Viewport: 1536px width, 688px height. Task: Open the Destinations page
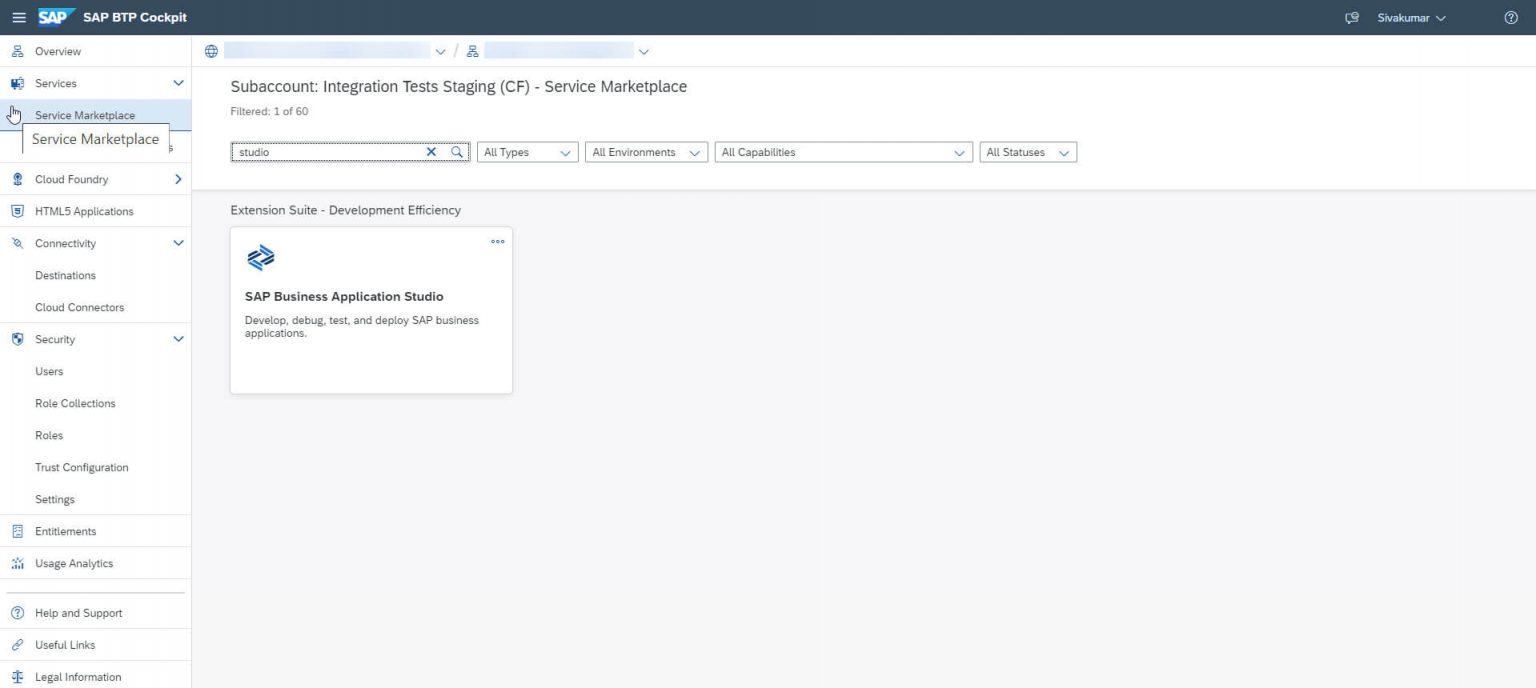click(x=65, y=275)
